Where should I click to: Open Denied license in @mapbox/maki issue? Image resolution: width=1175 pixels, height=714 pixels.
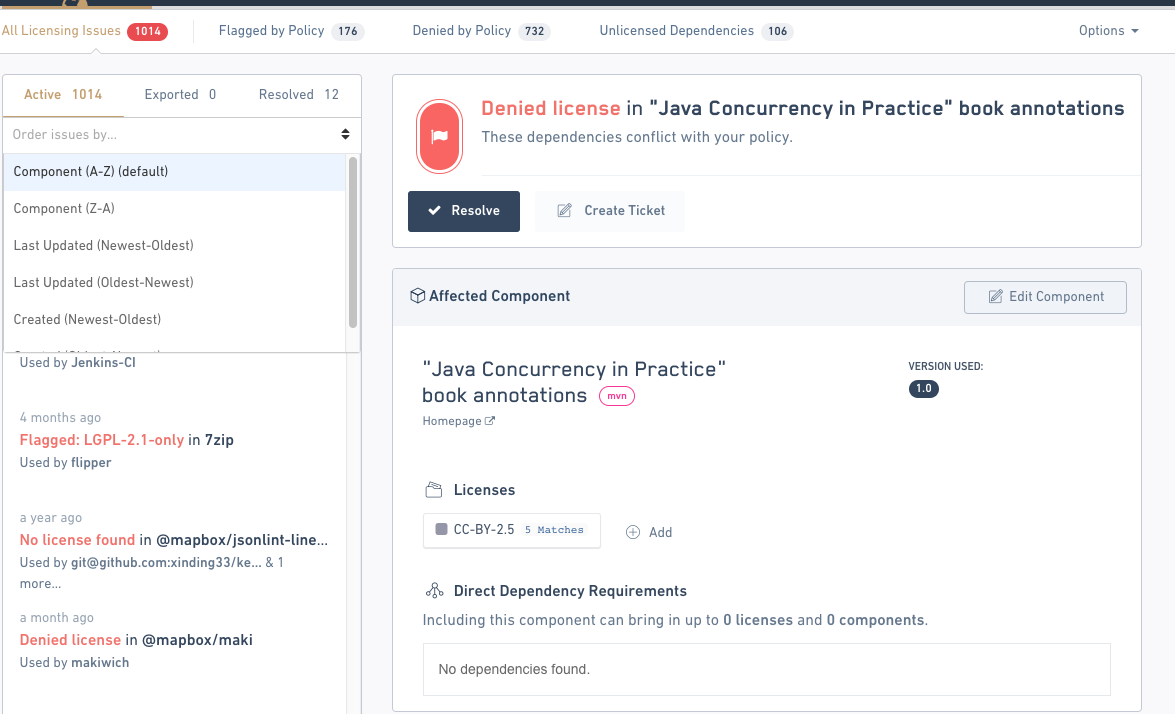pos(136,640)
